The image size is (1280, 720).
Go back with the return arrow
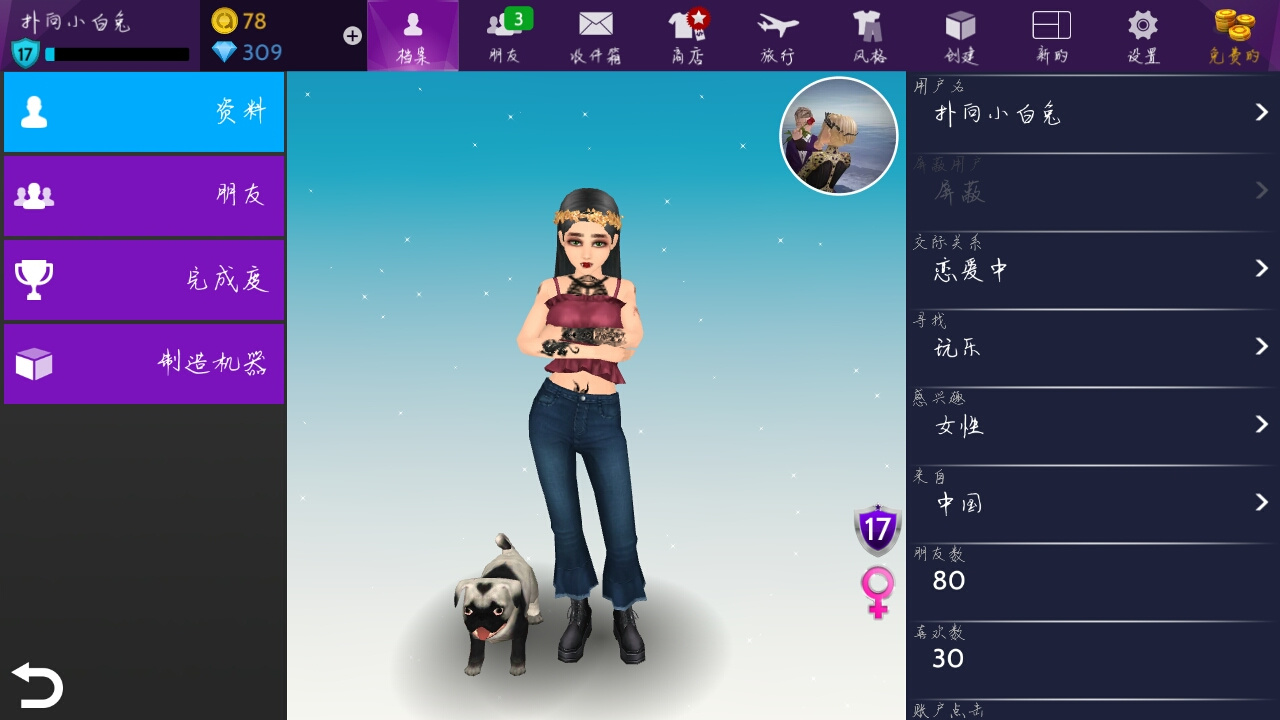(37, 685)
